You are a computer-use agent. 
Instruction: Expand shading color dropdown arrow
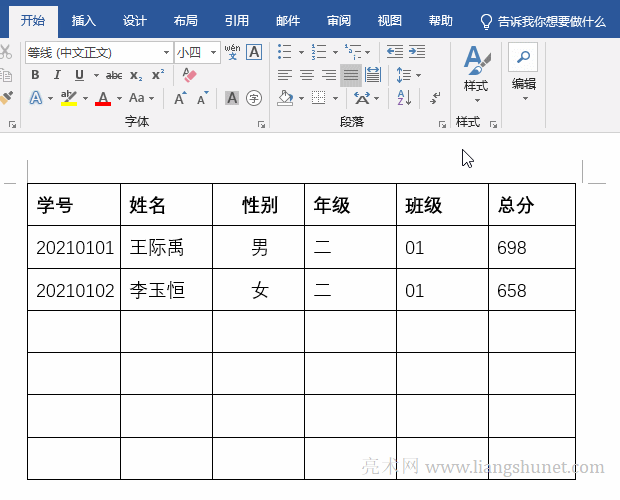[x=301, y=98]
